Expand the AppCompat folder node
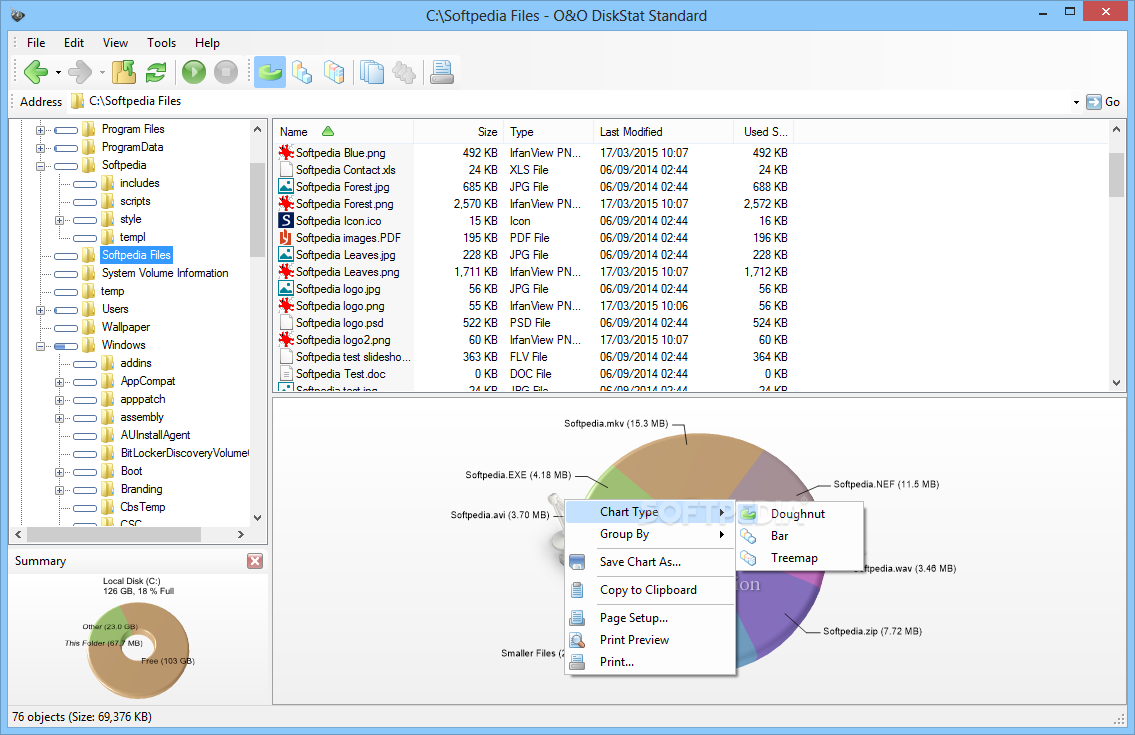Screen dimensions: 1135x735 coord(59,382)
